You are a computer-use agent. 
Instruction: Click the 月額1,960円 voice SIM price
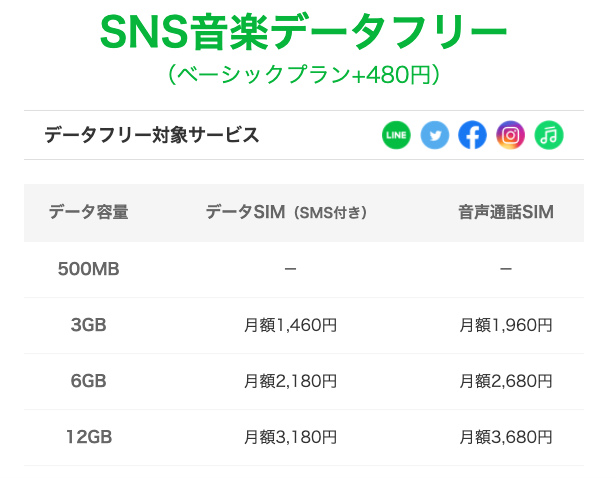pos(506,325)
